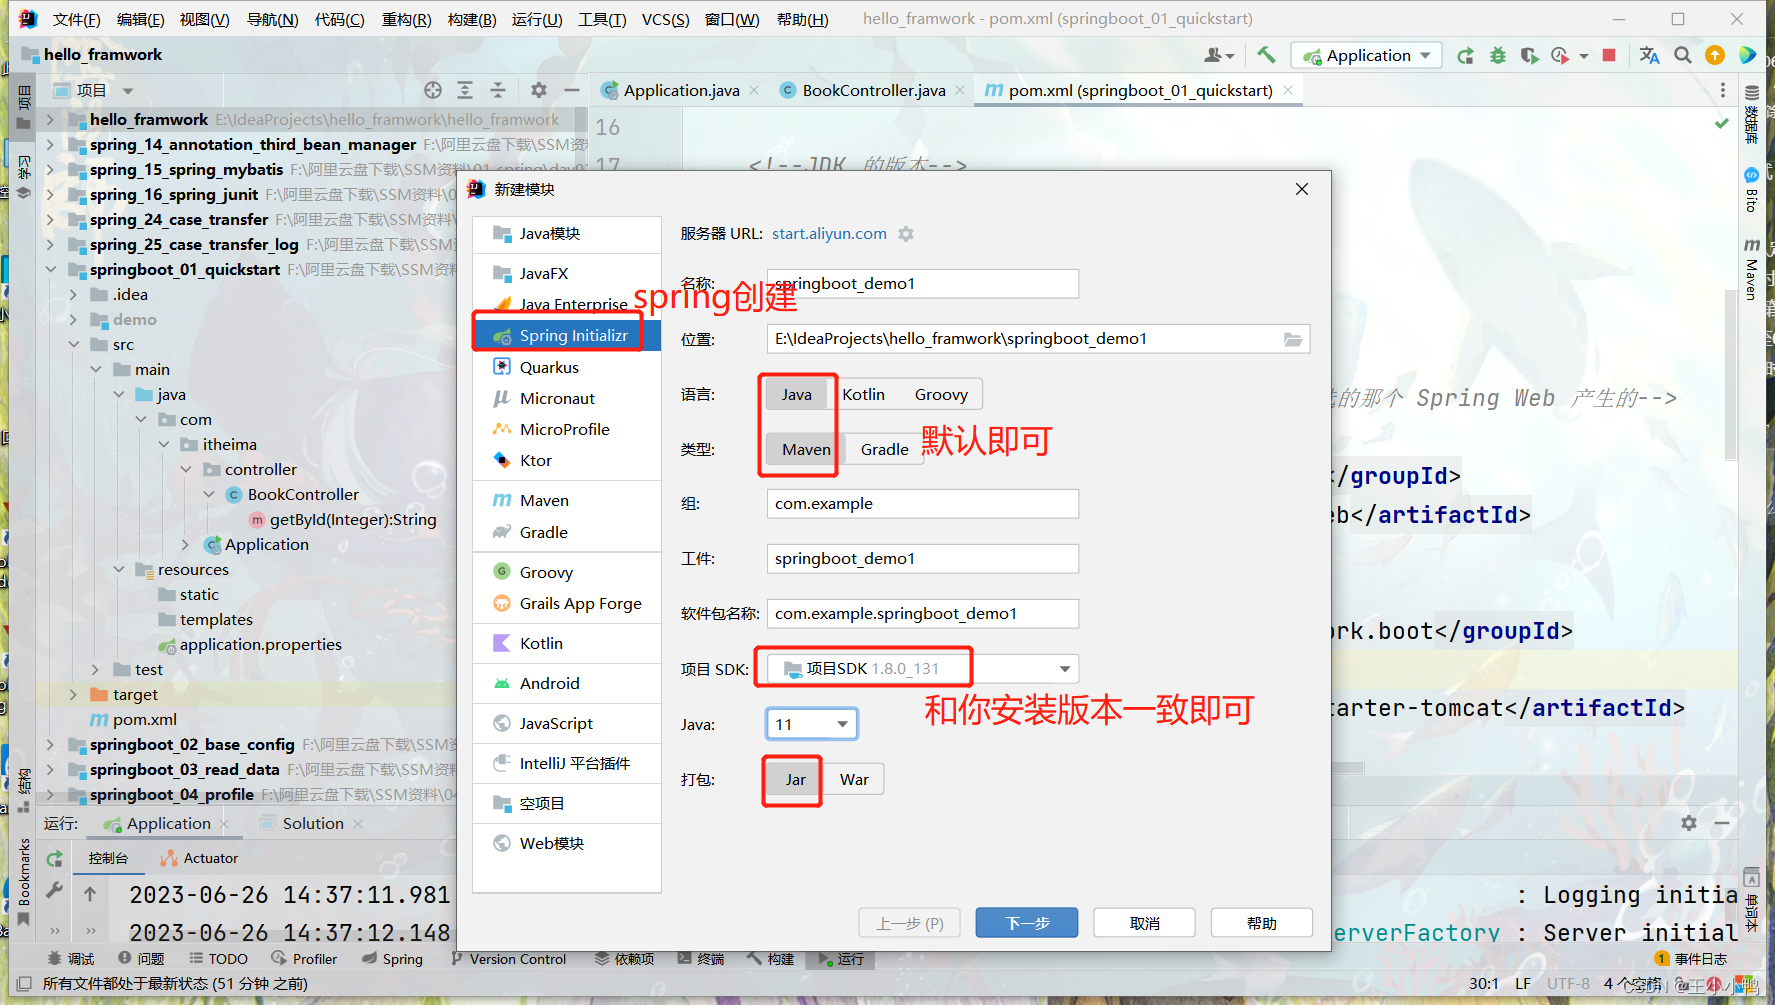This screenshot has height=1005, width=1775.
Task: Collapse the controller package node
Action: (x=185, y=469)
